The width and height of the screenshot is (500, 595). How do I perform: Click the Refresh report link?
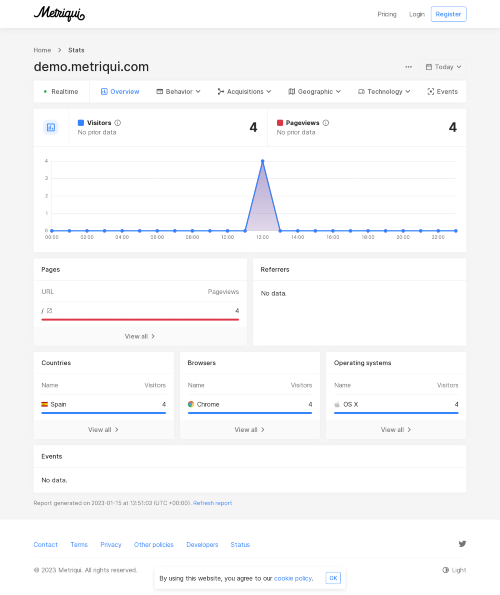point(212,503)
